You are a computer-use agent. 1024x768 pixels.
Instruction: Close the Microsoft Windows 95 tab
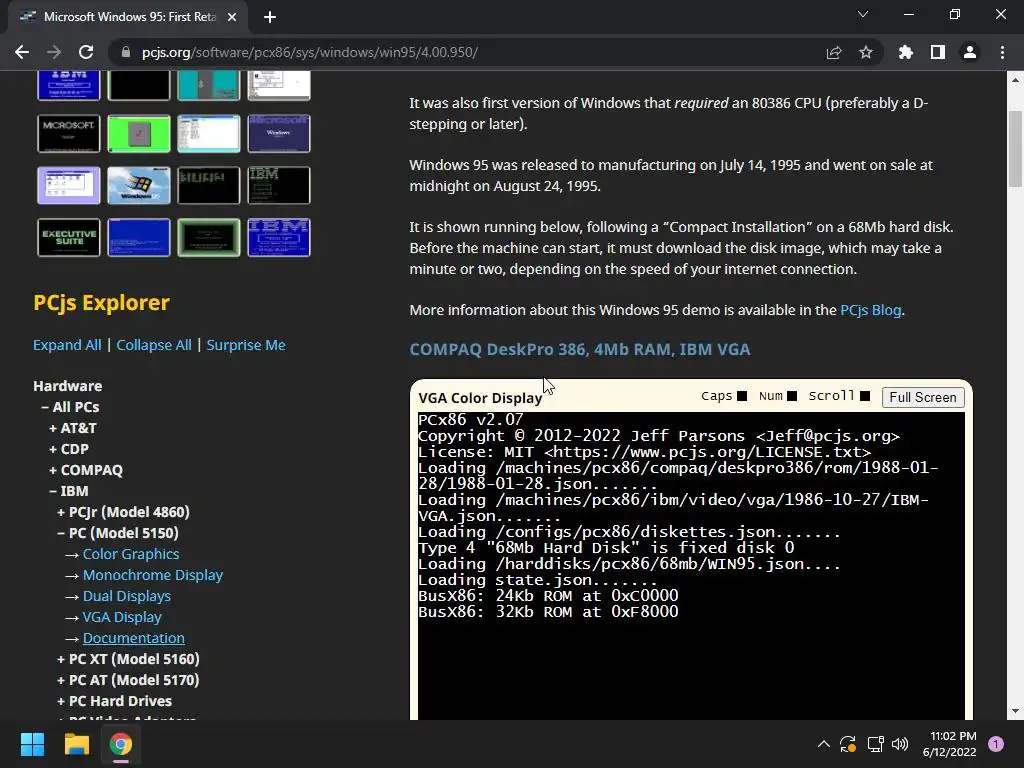click(x=232, y=17)
